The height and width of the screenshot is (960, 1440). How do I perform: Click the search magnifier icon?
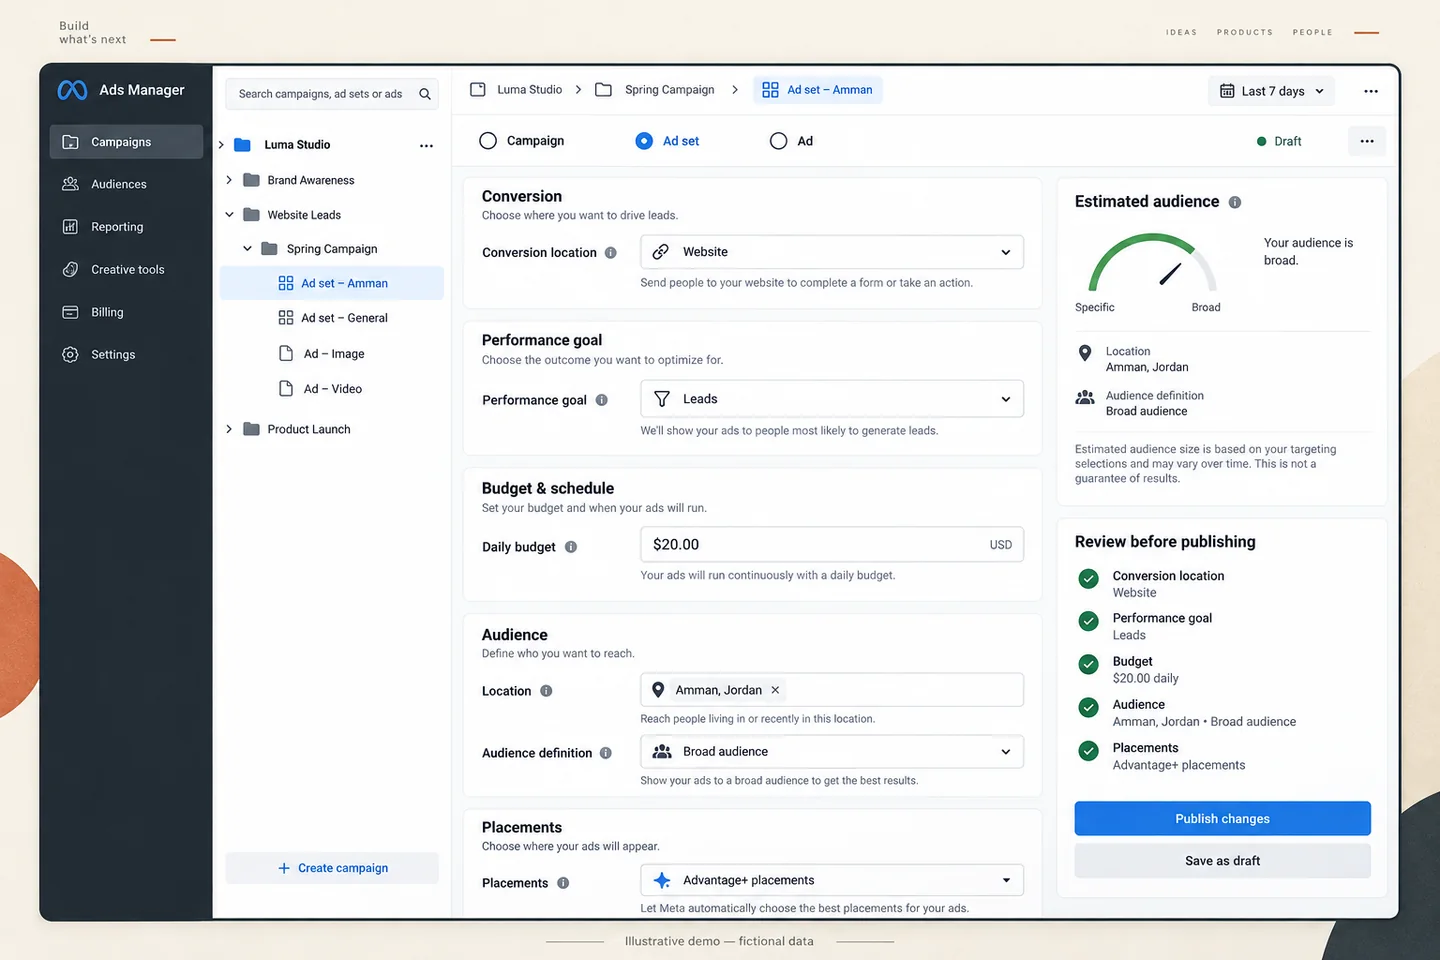[425, 94]
